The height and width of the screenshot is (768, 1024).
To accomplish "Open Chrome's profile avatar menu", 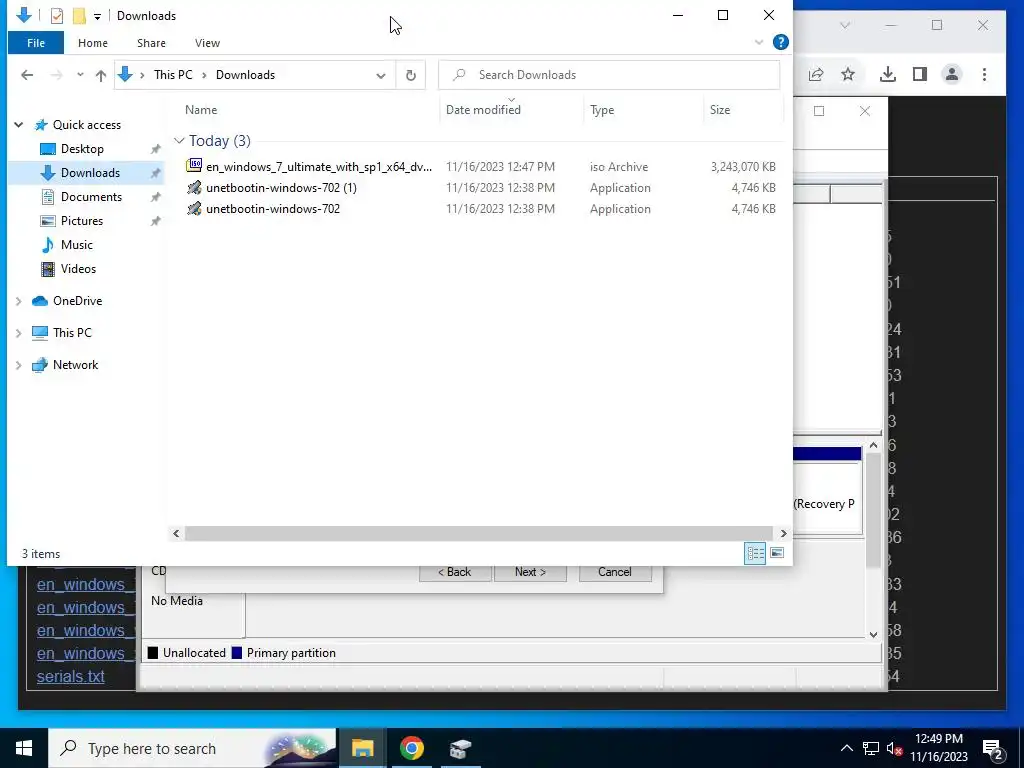I will point(952,74).
